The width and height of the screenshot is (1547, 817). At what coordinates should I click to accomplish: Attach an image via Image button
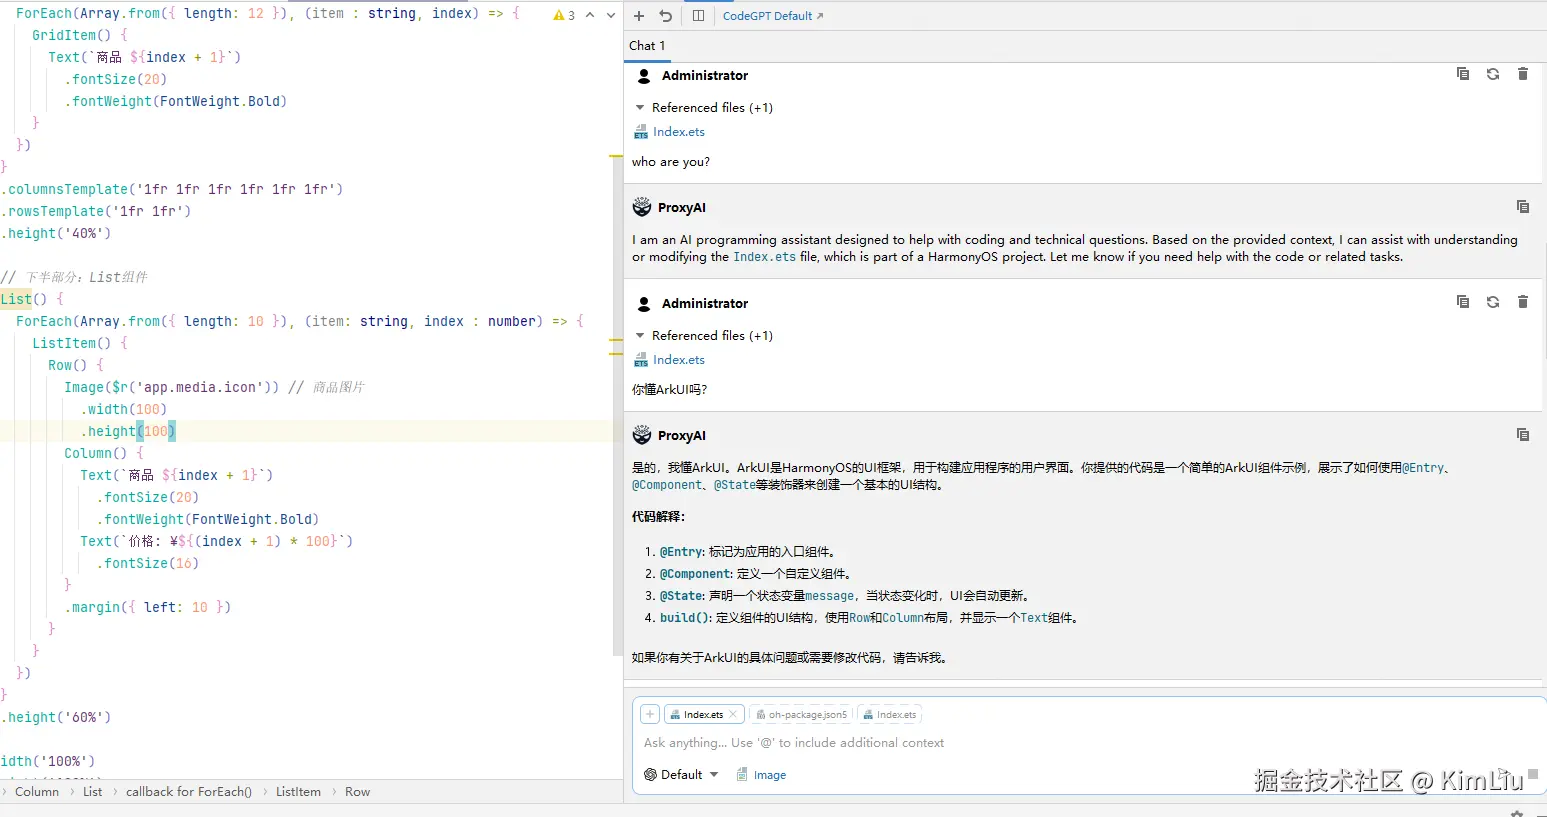tap(761, 775)
